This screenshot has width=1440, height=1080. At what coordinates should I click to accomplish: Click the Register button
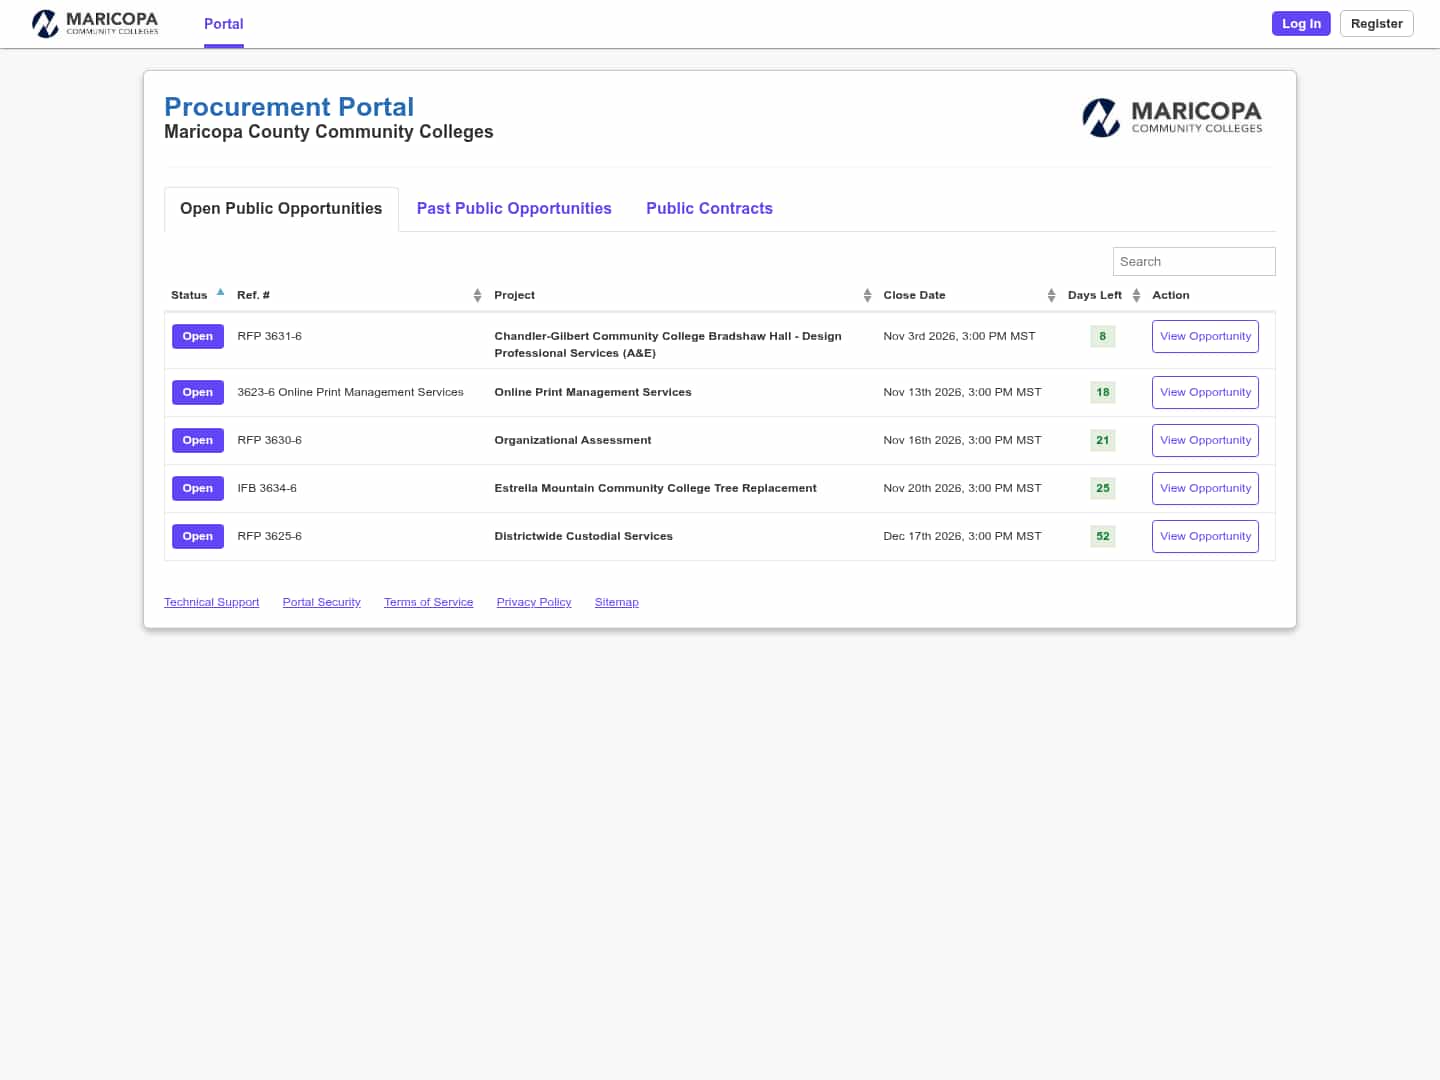click(1376, 24)
